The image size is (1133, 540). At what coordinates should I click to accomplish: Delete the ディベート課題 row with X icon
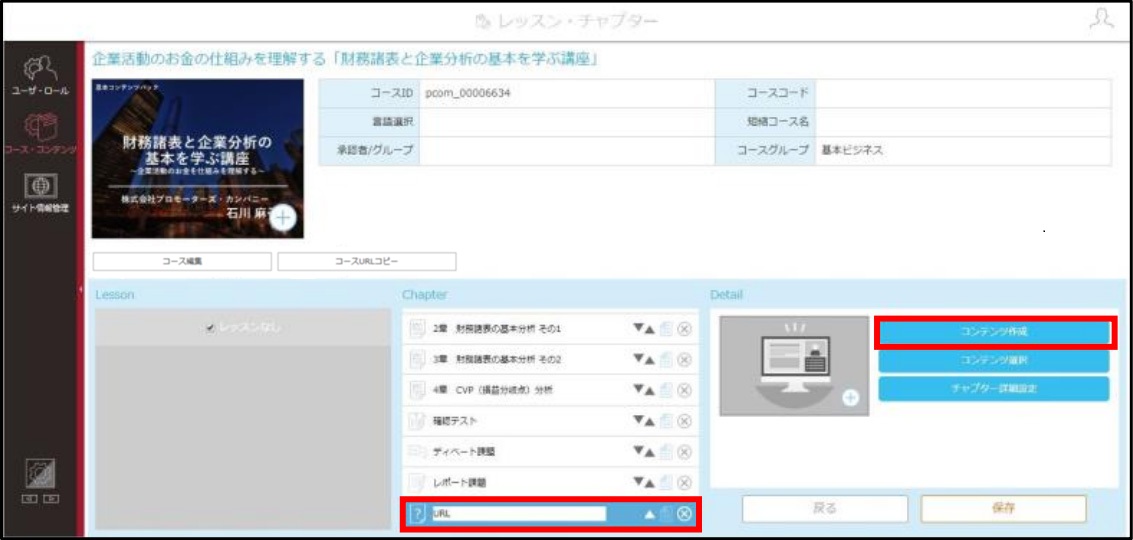pyautogui.click(x=684, y=452)
